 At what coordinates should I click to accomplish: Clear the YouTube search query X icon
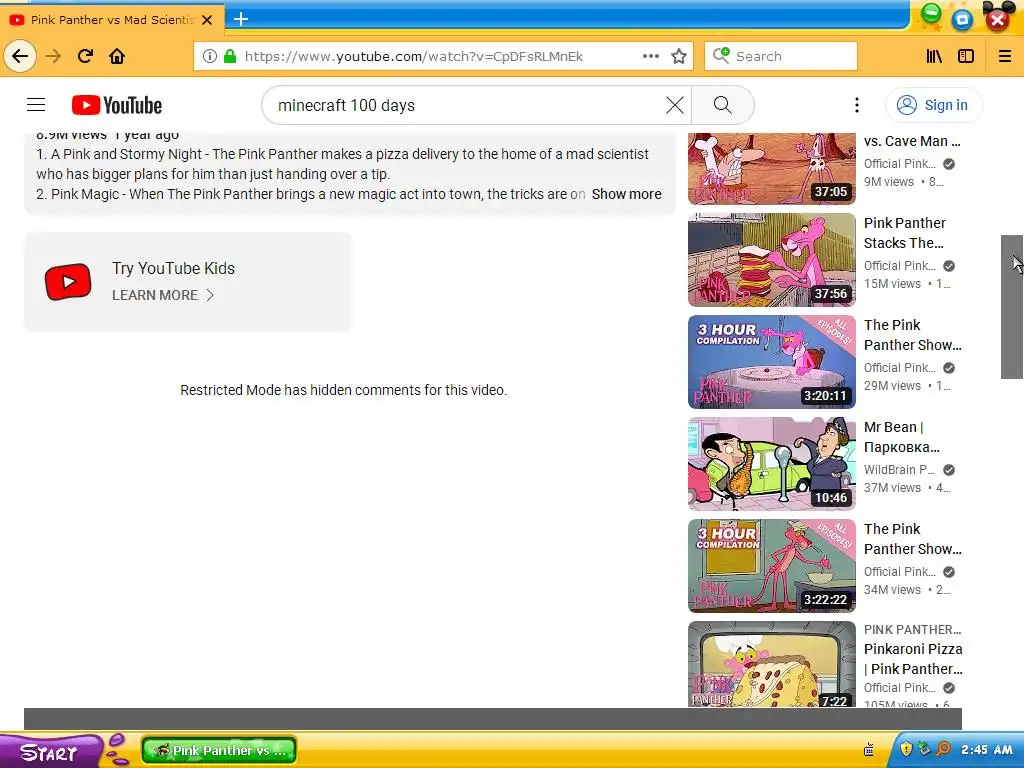[x=675, y=105]
